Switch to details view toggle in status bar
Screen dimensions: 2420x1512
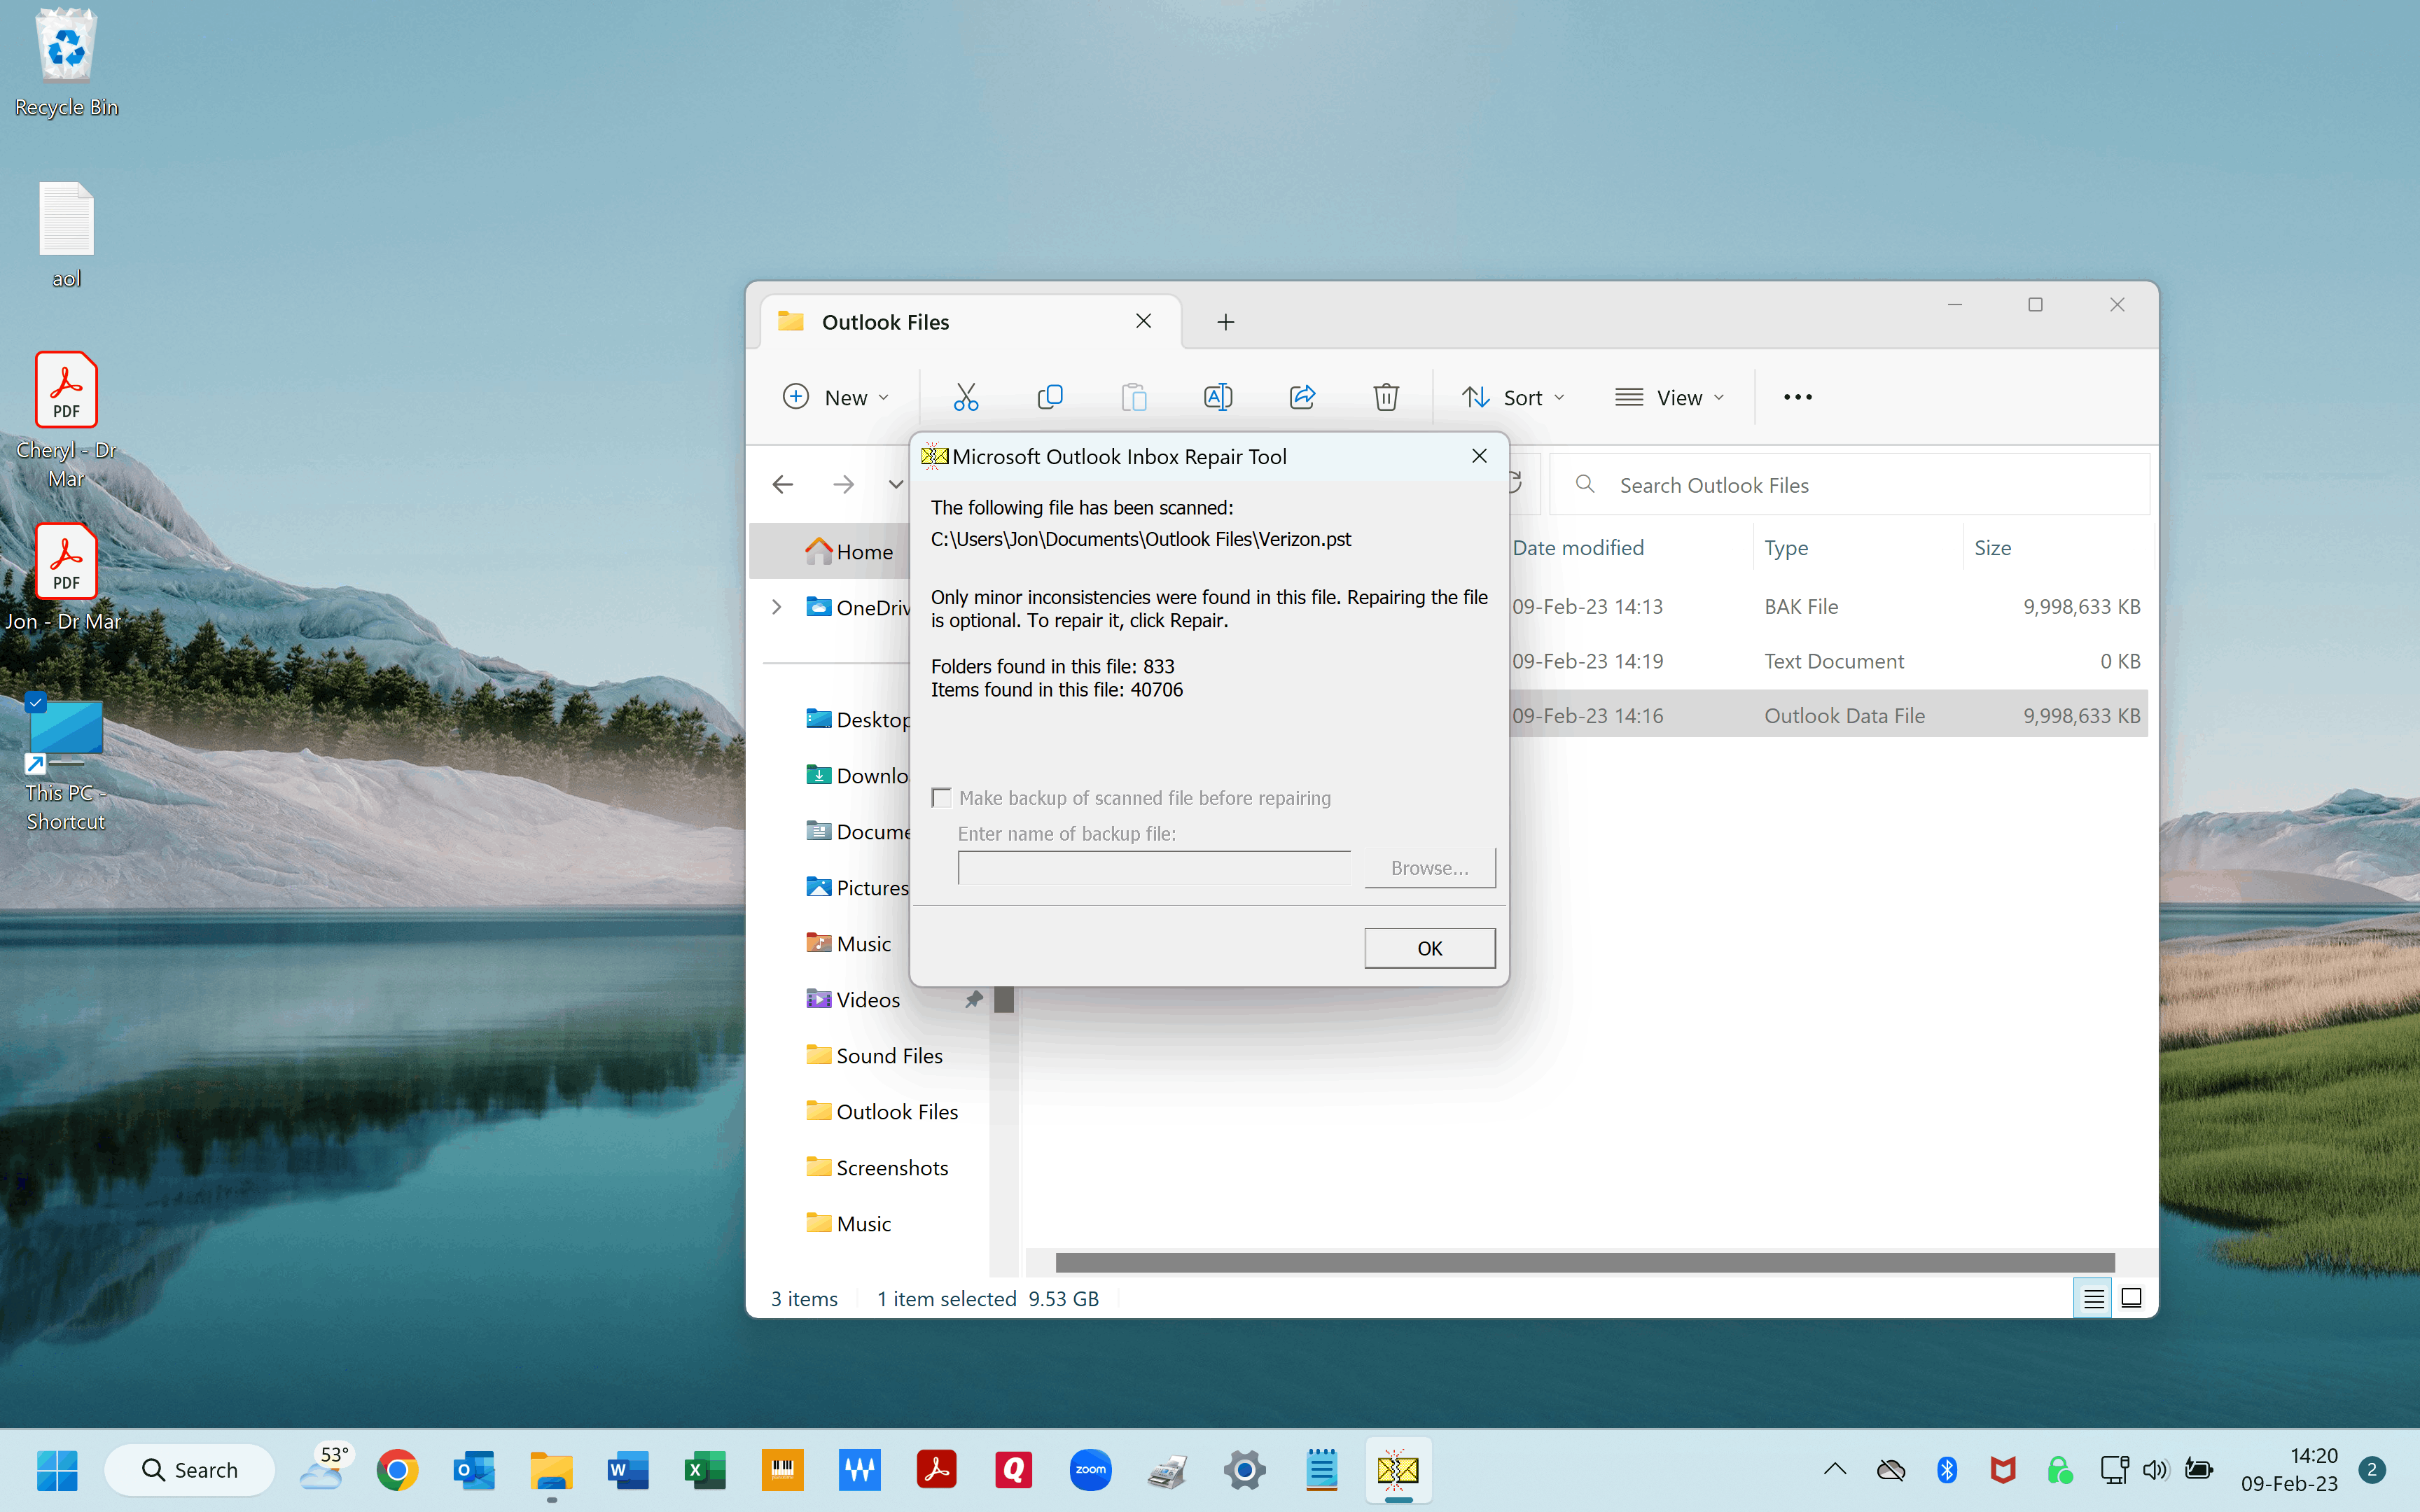click(x=2093, y=1298)
